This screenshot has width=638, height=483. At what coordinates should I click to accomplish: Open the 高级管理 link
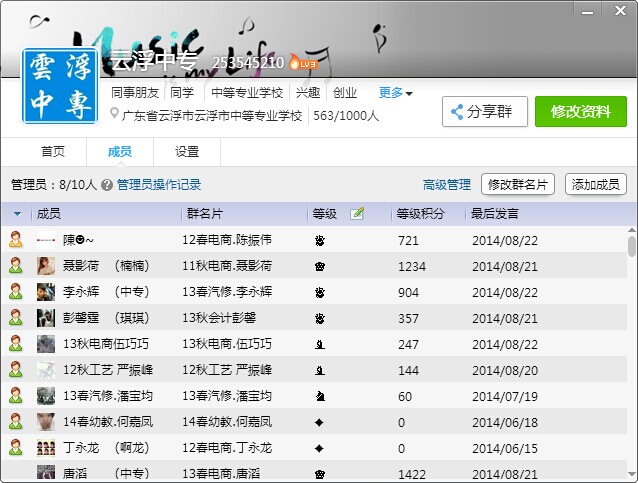(446, 185)
